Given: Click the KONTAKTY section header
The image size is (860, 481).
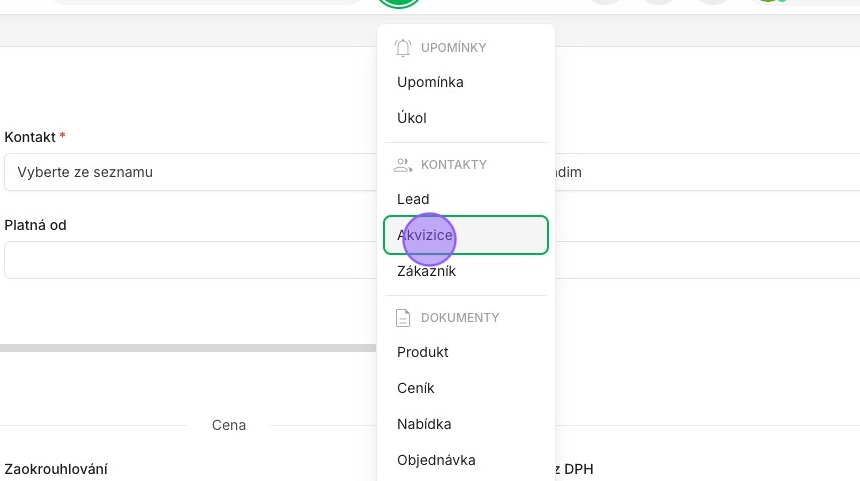Looking at the screenshot, I should (x=454, y=165).
